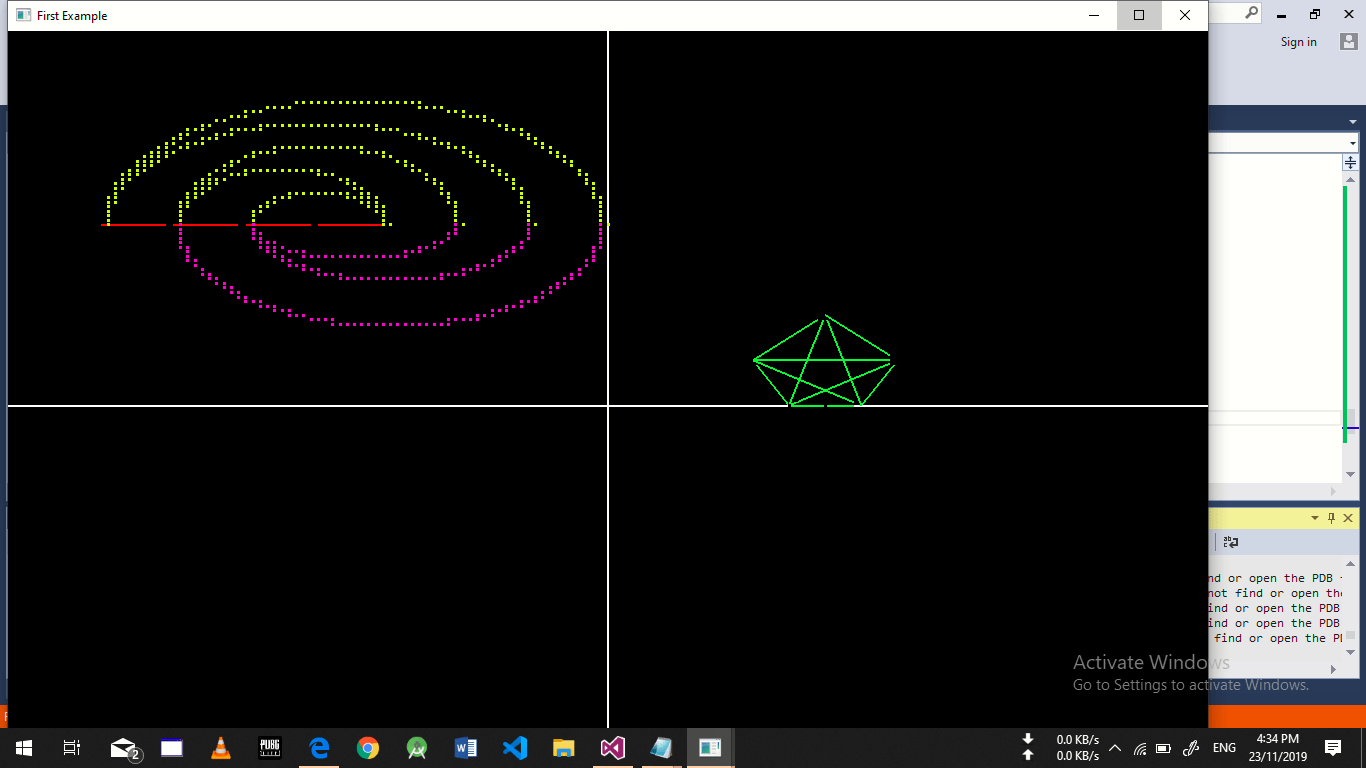
Task: Open the Output panel window position dropdown
Action: coord(1315,518)
